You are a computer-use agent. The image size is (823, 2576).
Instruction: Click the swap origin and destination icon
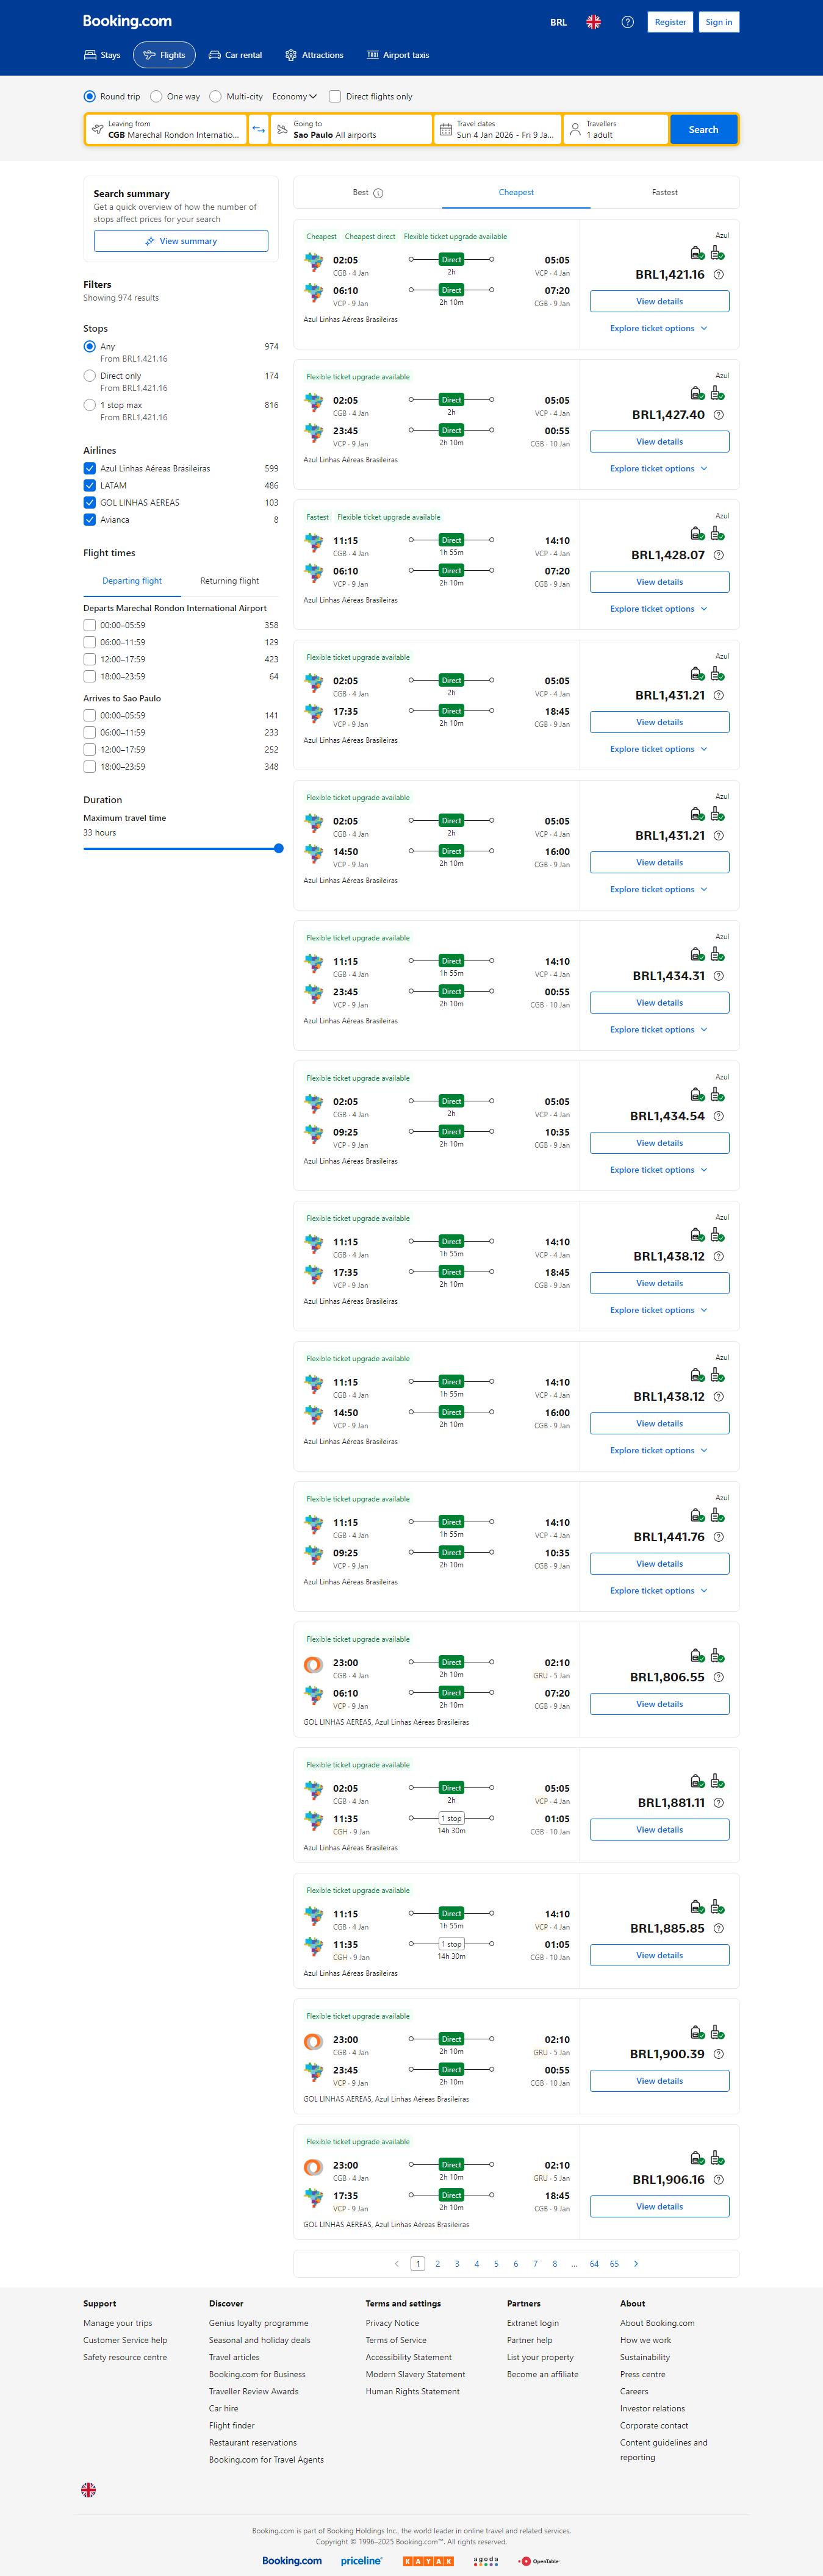pos(259,130)
